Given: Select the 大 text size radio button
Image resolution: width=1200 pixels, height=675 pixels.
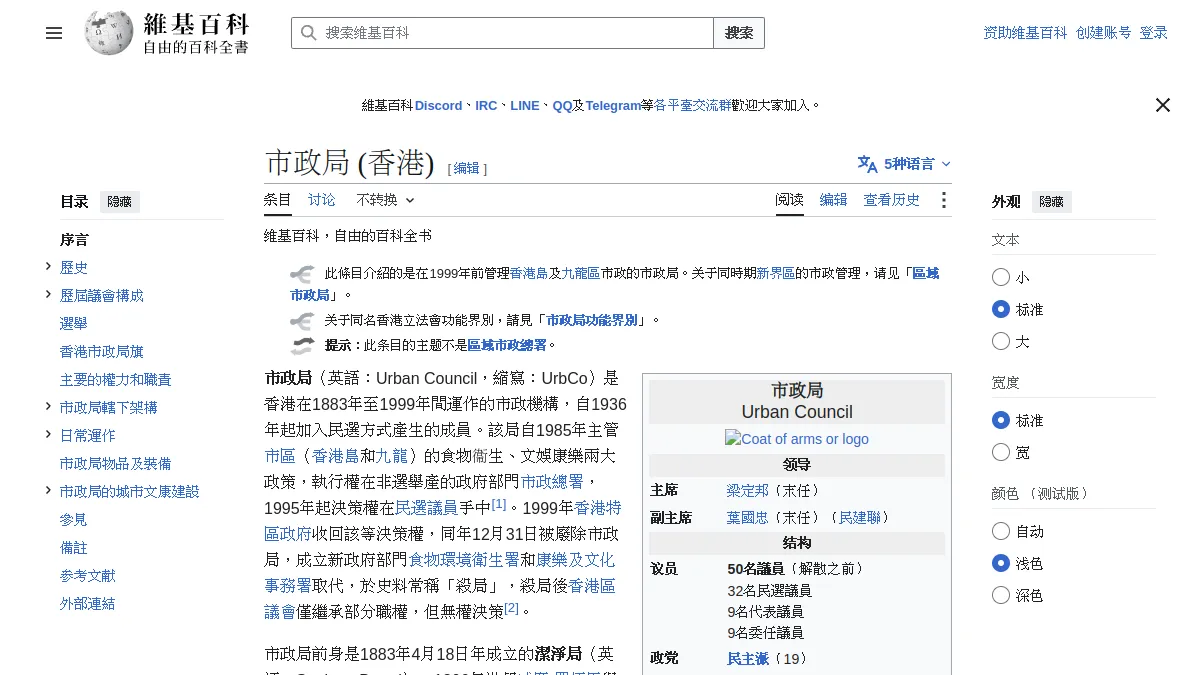Looking at the screenshot, I should 1001,341.
